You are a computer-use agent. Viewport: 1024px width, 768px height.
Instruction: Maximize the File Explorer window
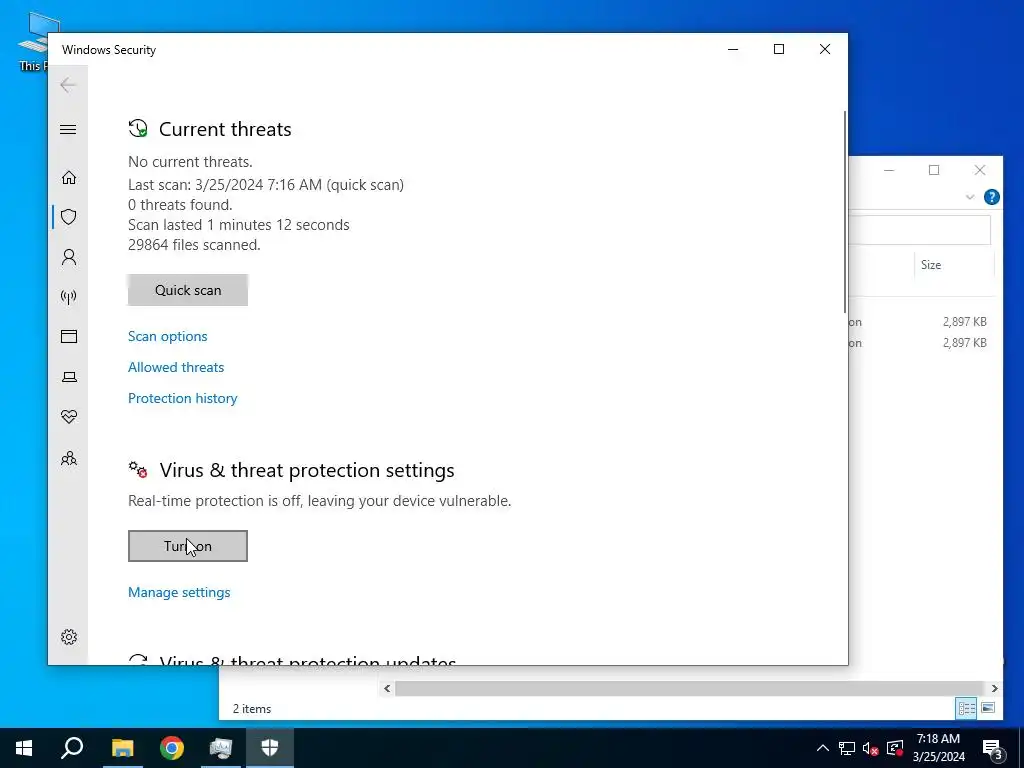(x=934, y=170)
